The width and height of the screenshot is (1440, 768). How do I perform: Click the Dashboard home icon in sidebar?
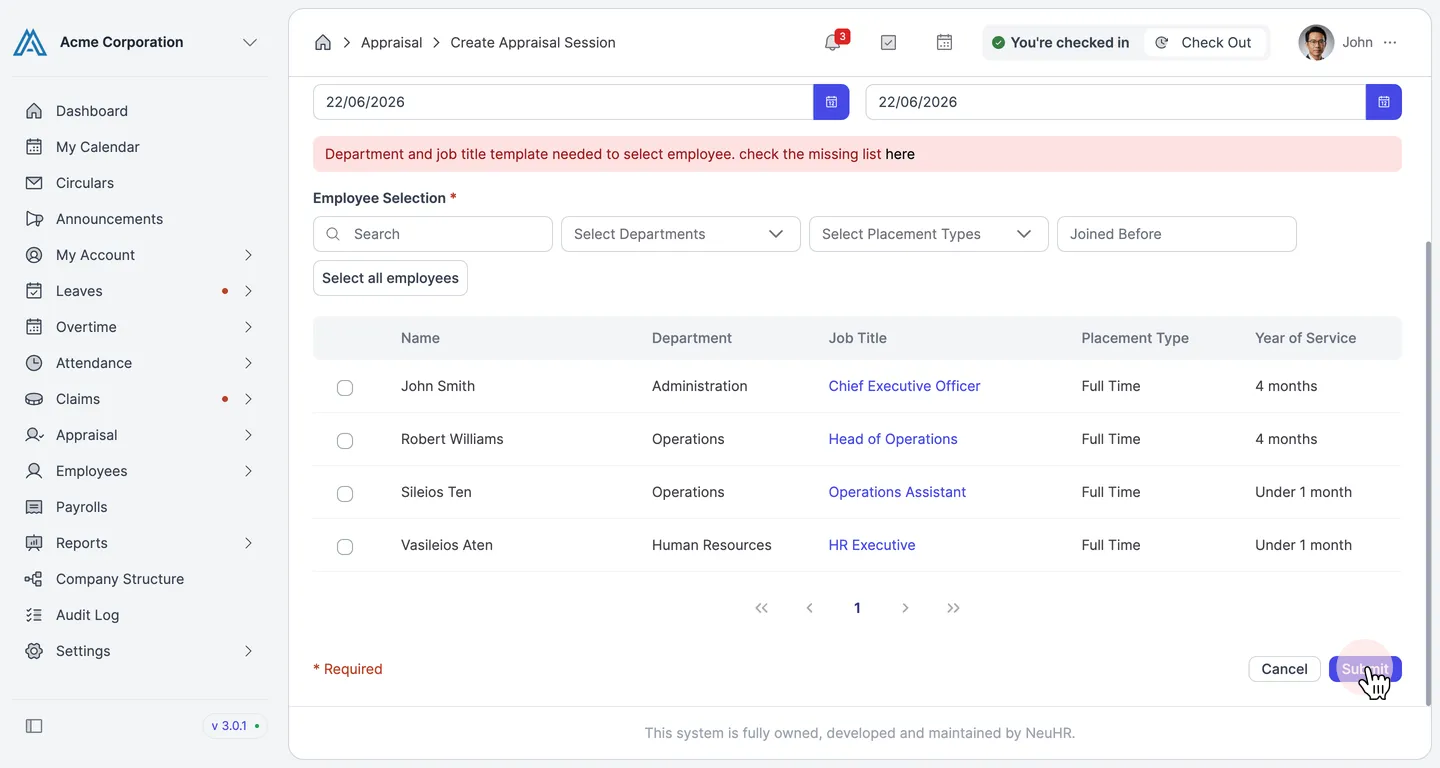(x=34, y=111)
